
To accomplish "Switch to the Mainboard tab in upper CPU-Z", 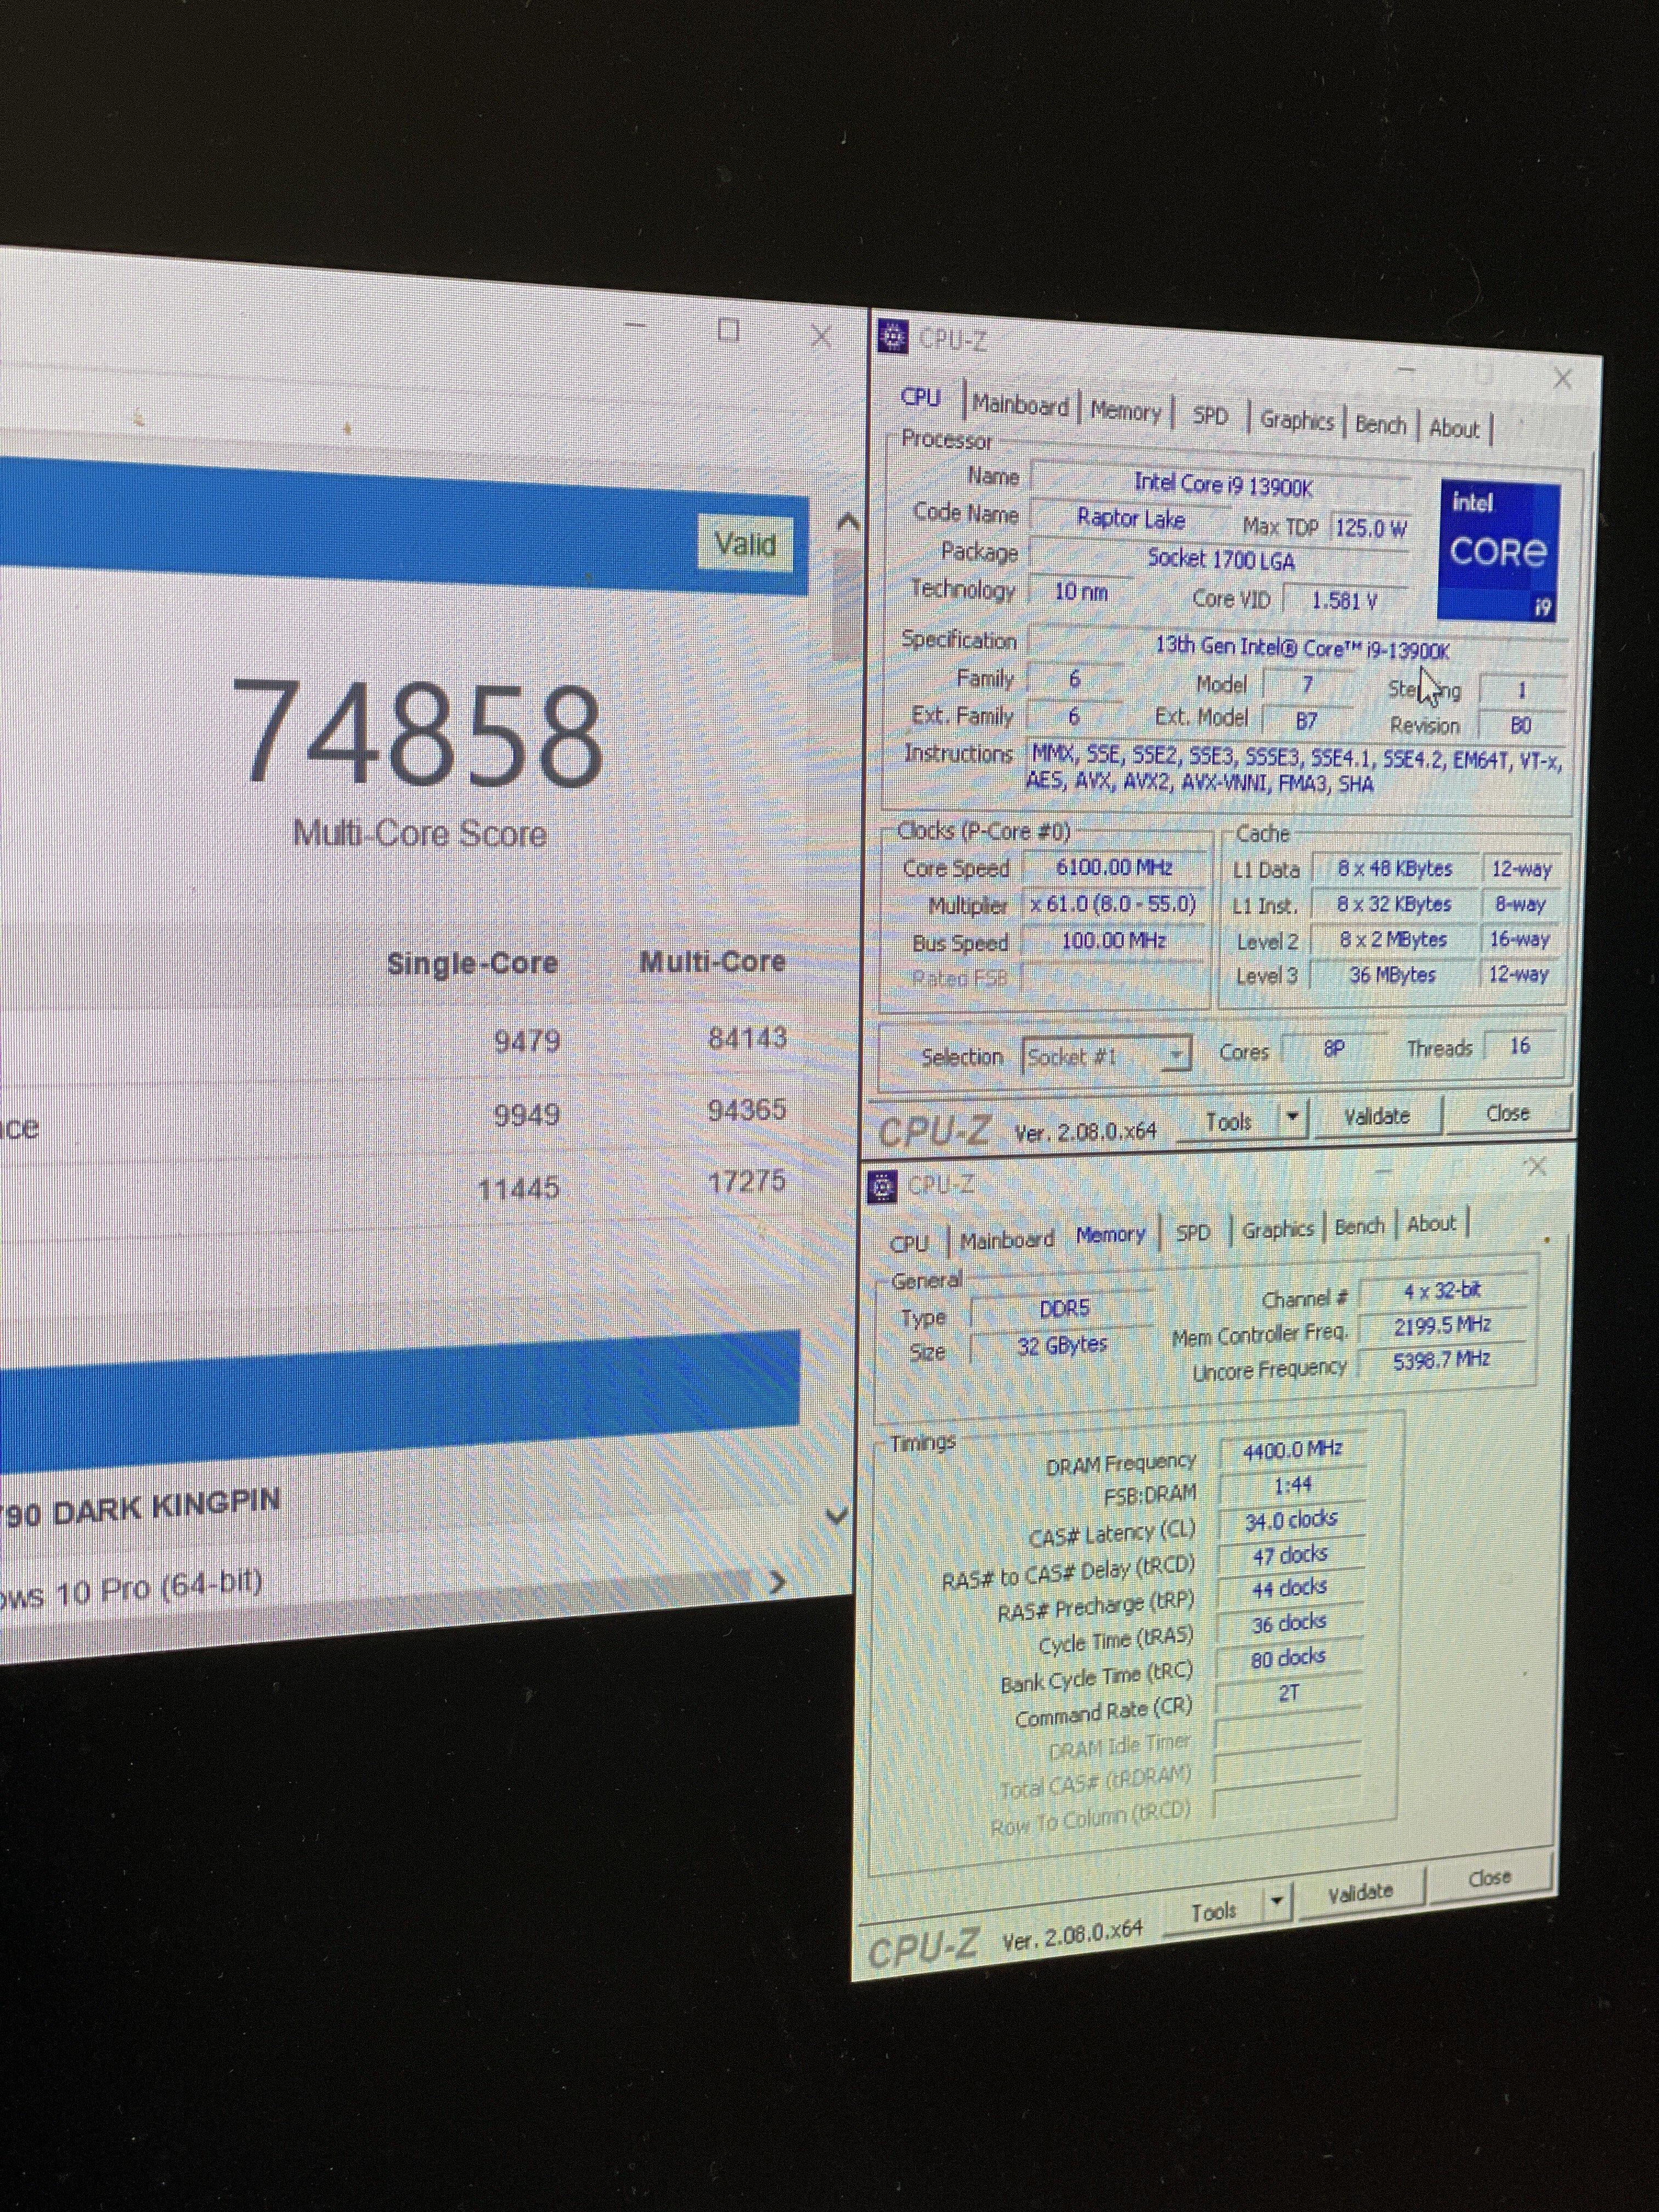I will (x=1020, y=405).
